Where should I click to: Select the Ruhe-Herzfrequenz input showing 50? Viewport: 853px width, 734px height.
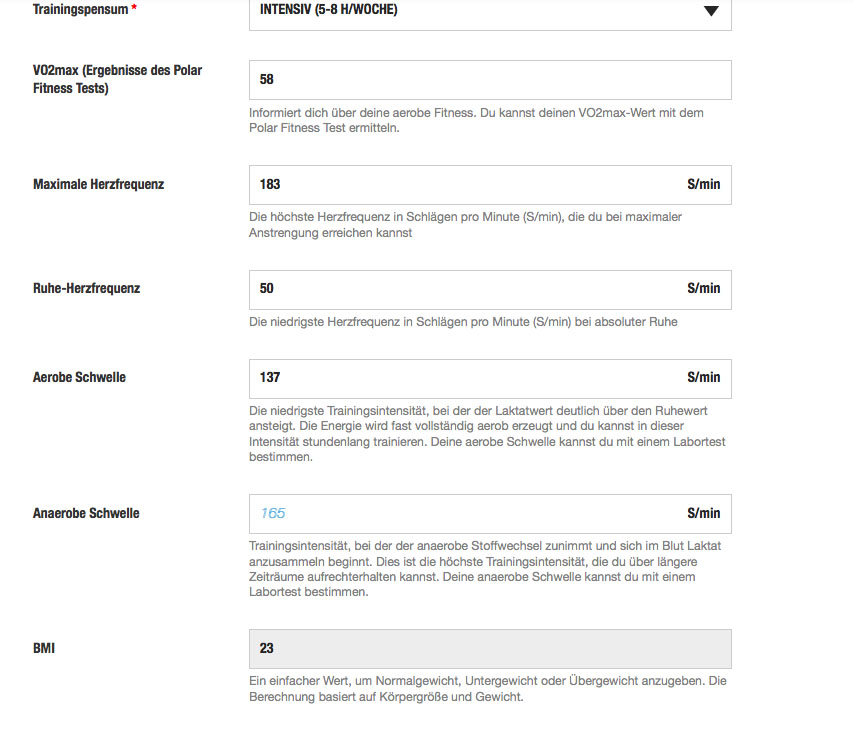coord(460,289)
